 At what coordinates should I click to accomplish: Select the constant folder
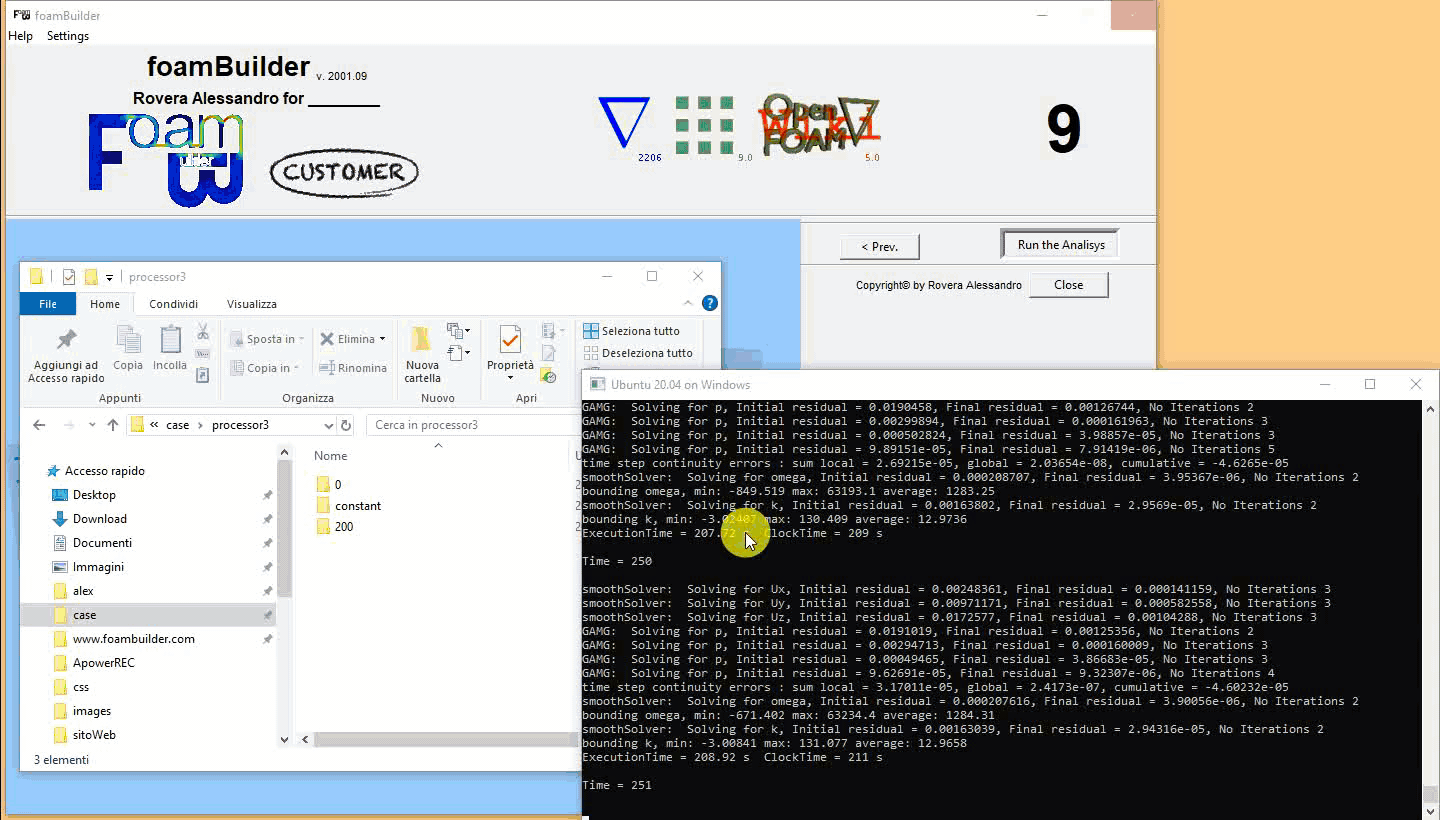tap(348, 506)
